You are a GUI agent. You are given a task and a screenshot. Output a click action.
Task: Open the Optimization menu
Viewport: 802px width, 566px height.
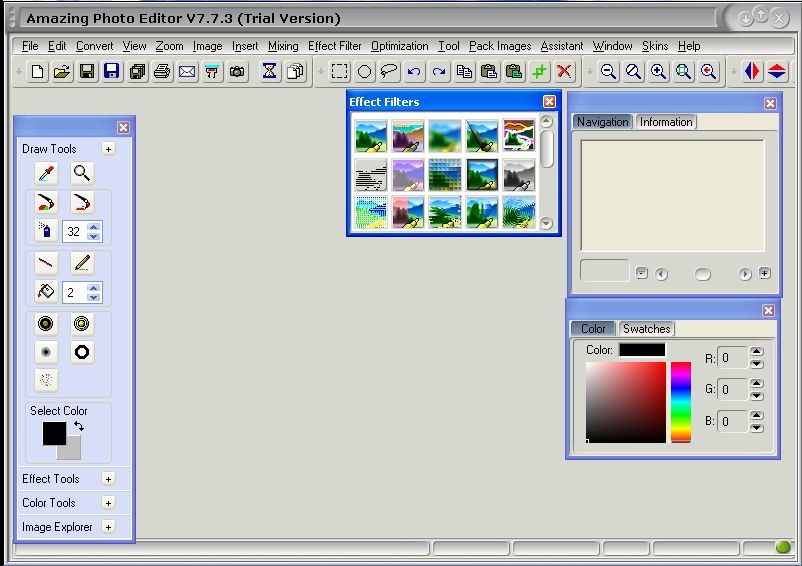coord(399,46)
